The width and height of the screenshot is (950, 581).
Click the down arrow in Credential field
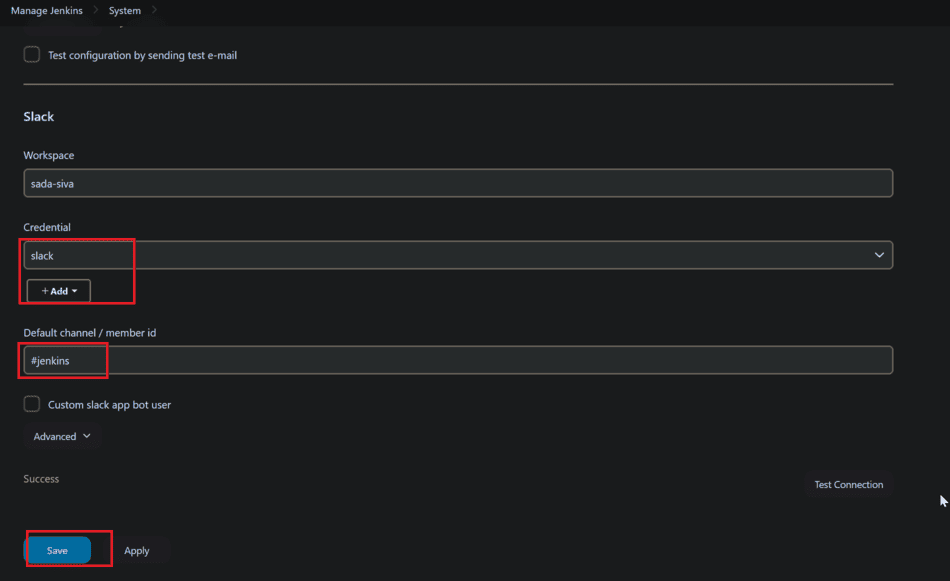[879, 255]
